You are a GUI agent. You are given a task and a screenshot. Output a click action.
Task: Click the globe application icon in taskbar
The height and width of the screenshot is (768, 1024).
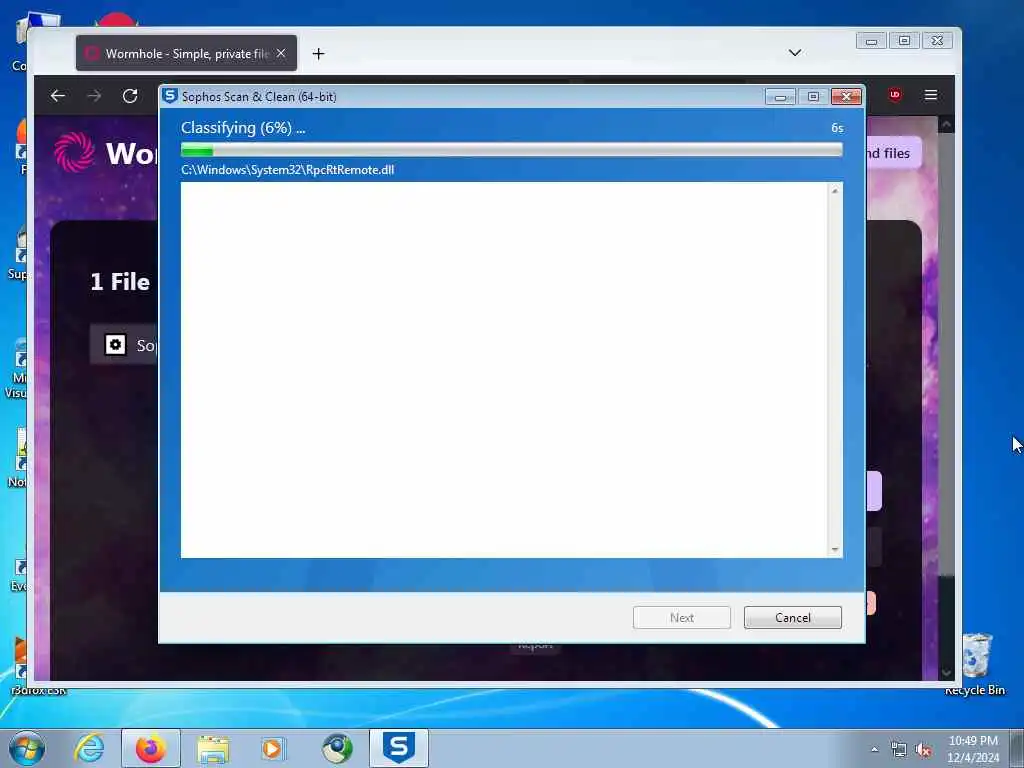click(337, 748)
